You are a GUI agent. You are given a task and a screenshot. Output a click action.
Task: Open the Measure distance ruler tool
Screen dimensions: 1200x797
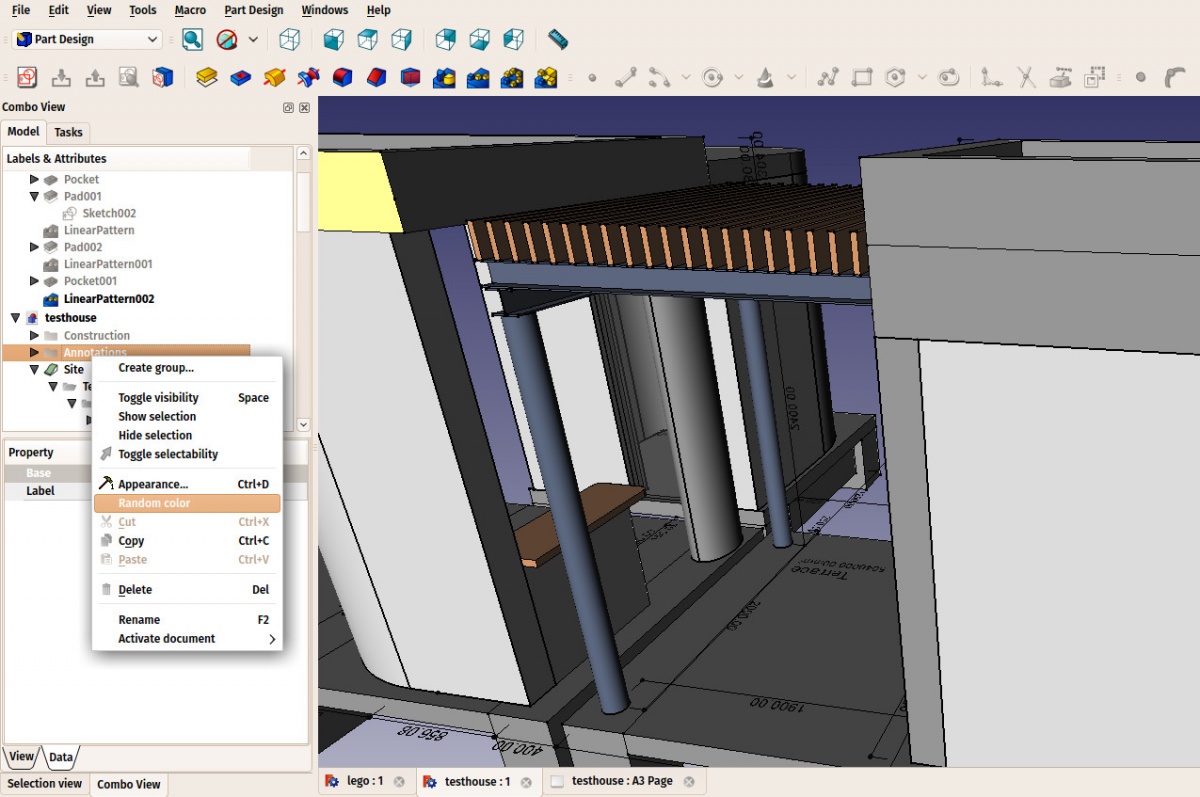click(x=558, y=39)
